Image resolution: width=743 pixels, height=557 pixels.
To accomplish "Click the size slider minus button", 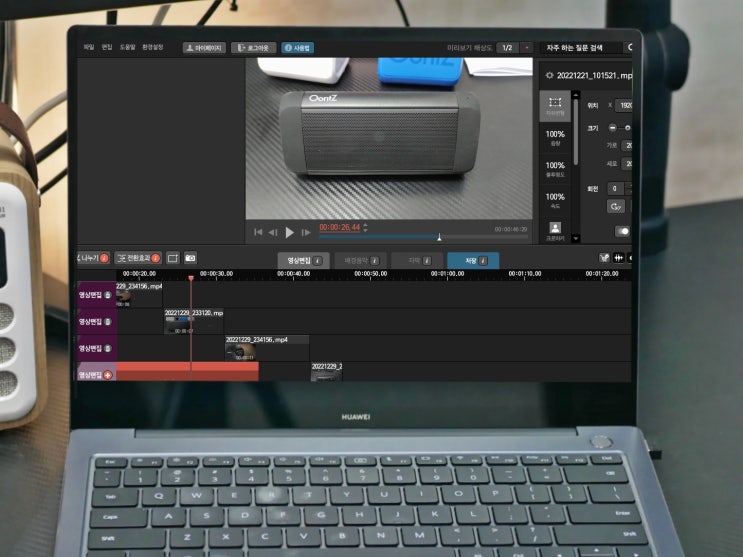I will 613,128.
